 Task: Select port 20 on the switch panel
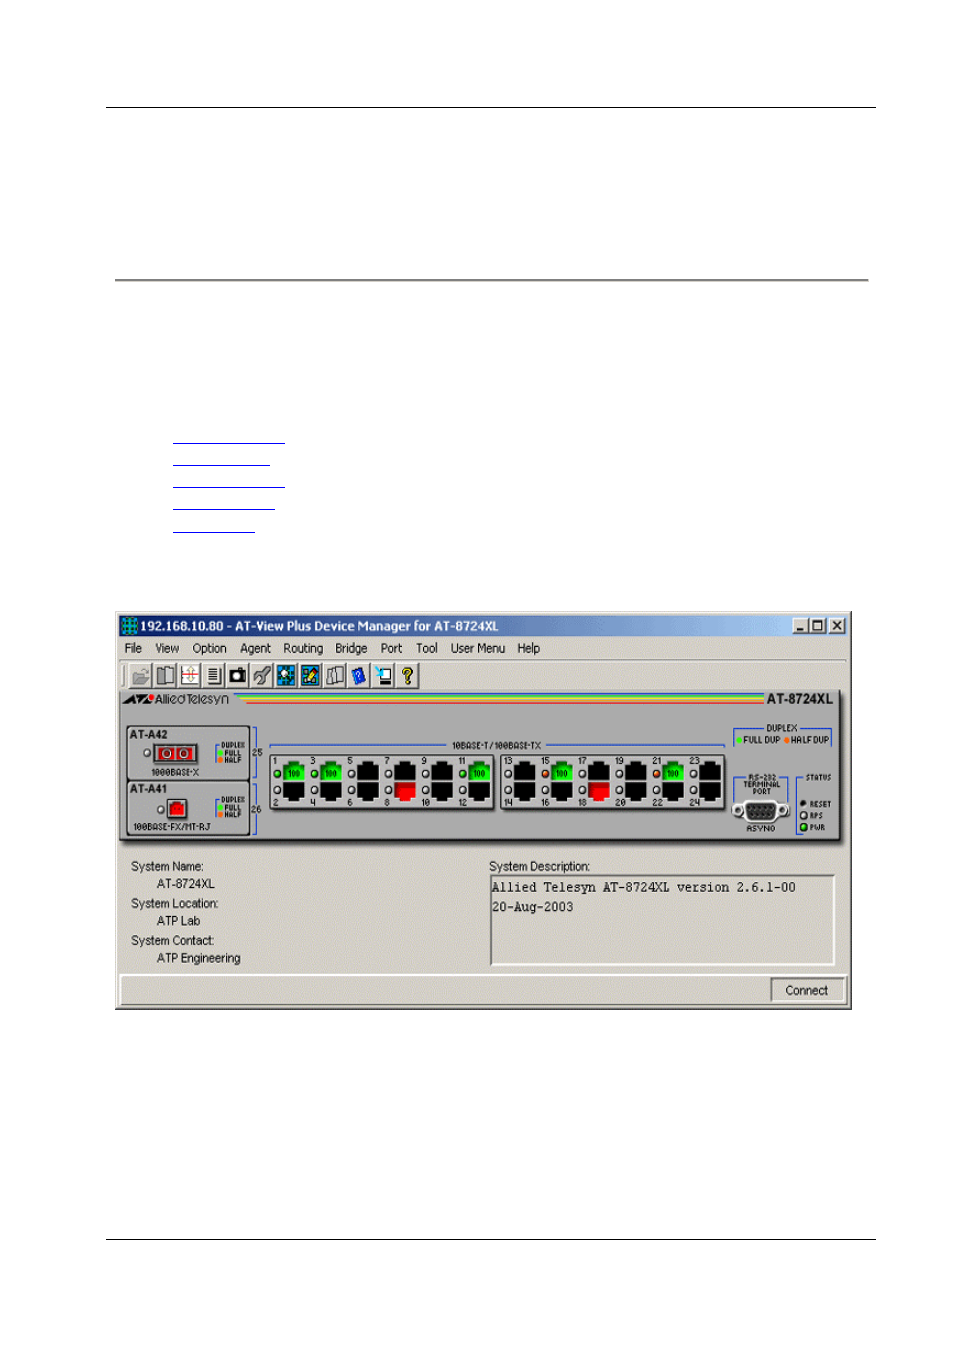coord(635,791)
